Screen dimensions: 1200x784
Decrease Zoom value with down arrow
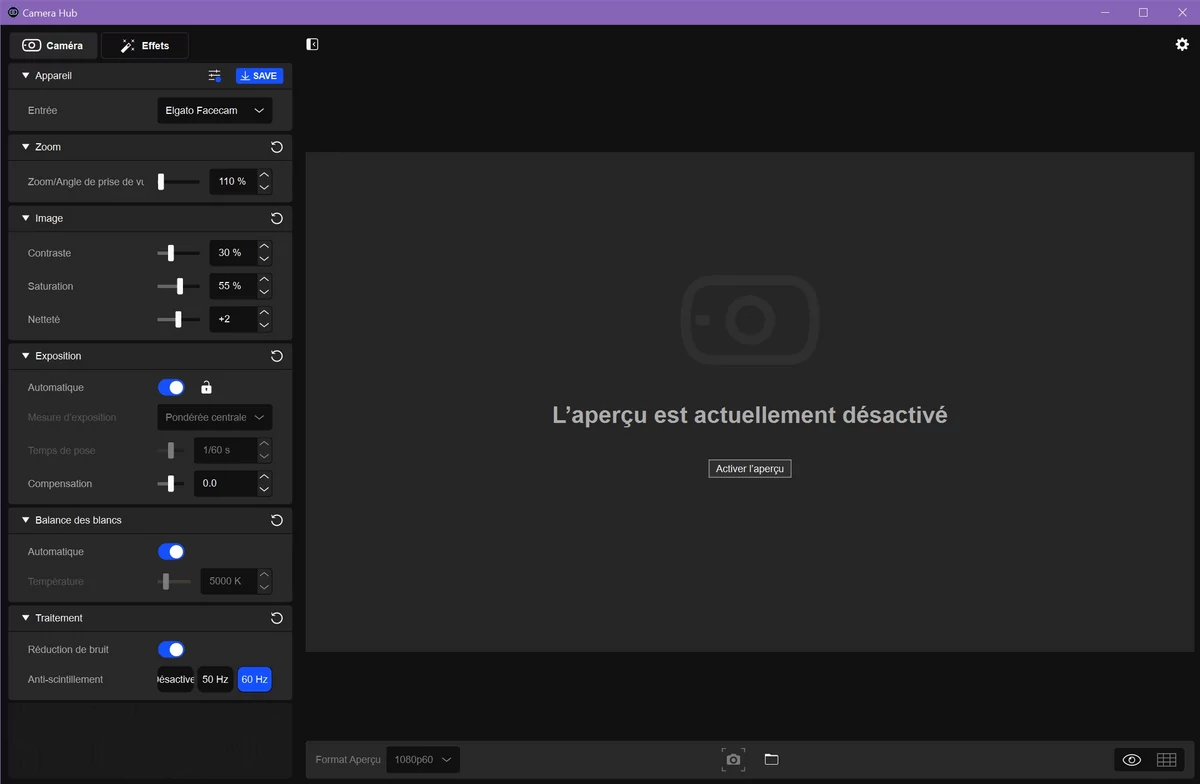pyautogui.click(x=264, y=188)
